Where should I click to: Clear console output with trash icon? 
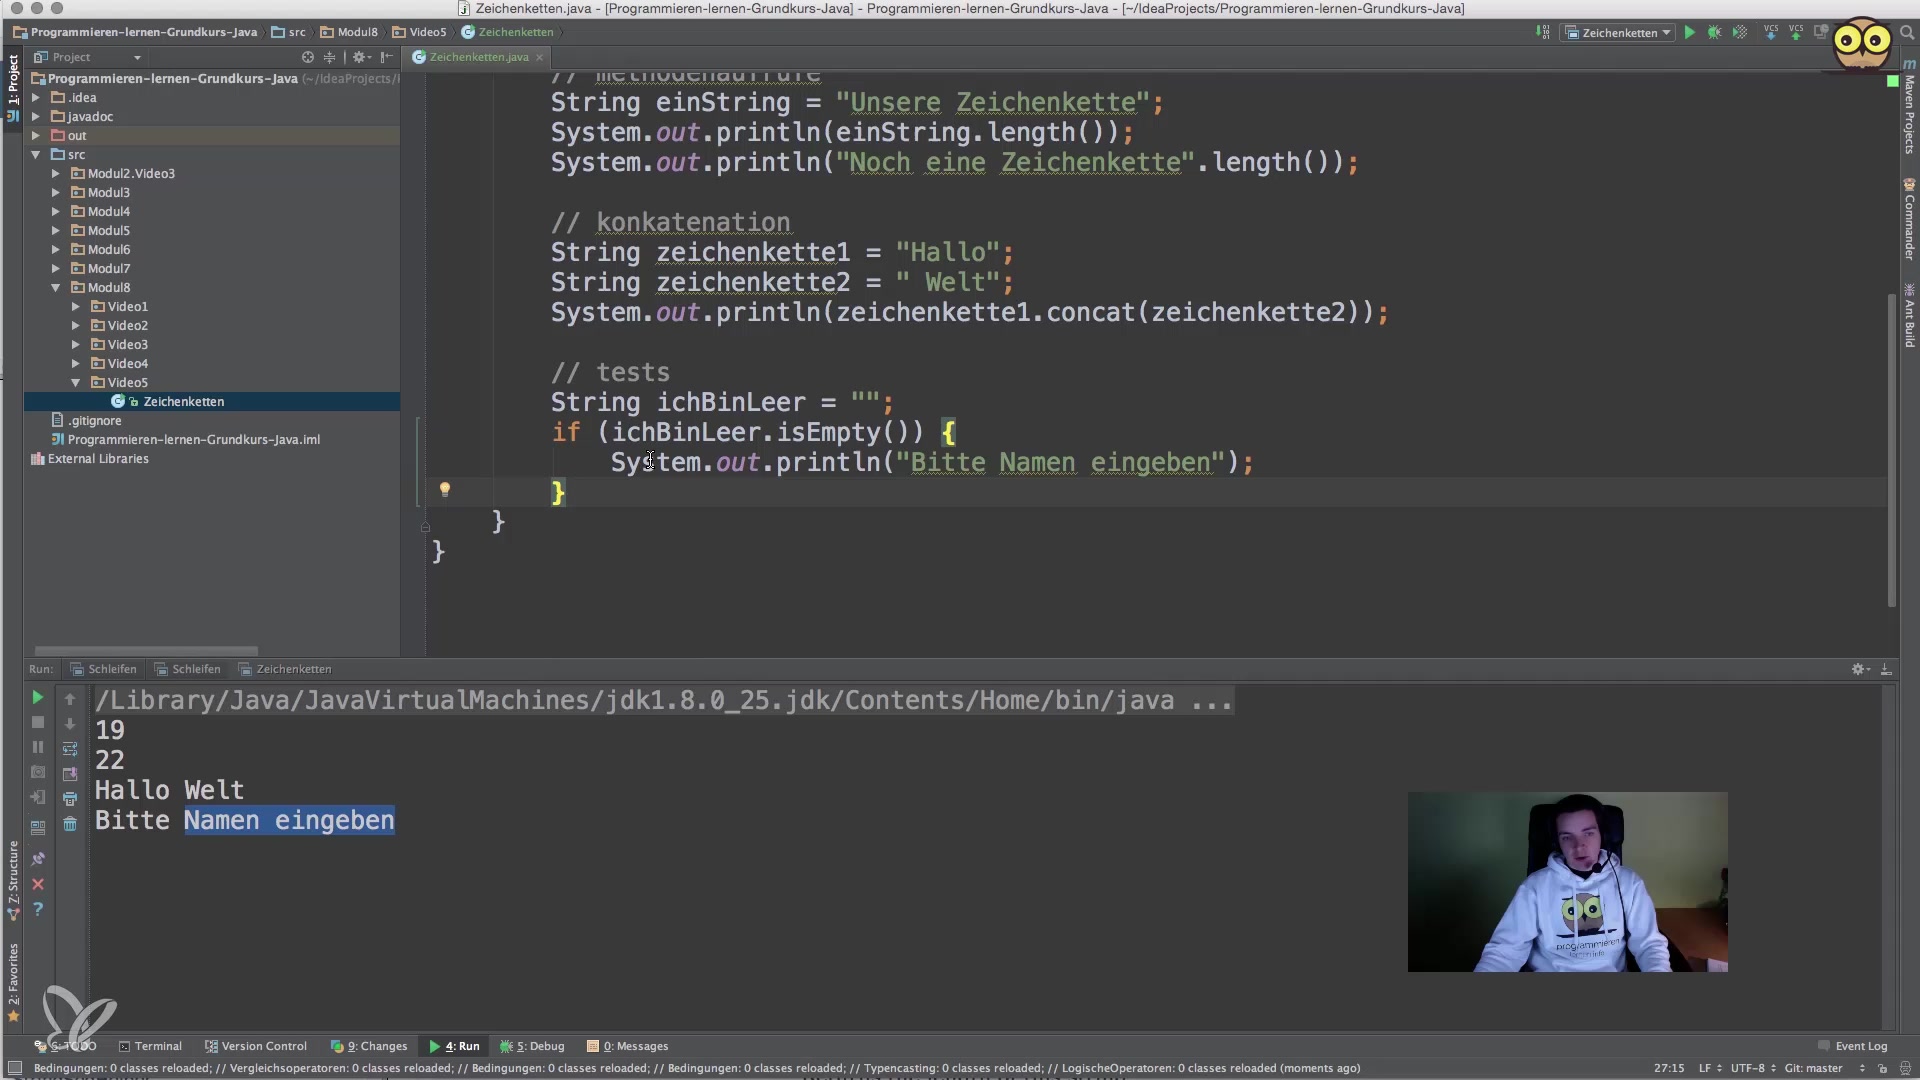pos(70,824)
